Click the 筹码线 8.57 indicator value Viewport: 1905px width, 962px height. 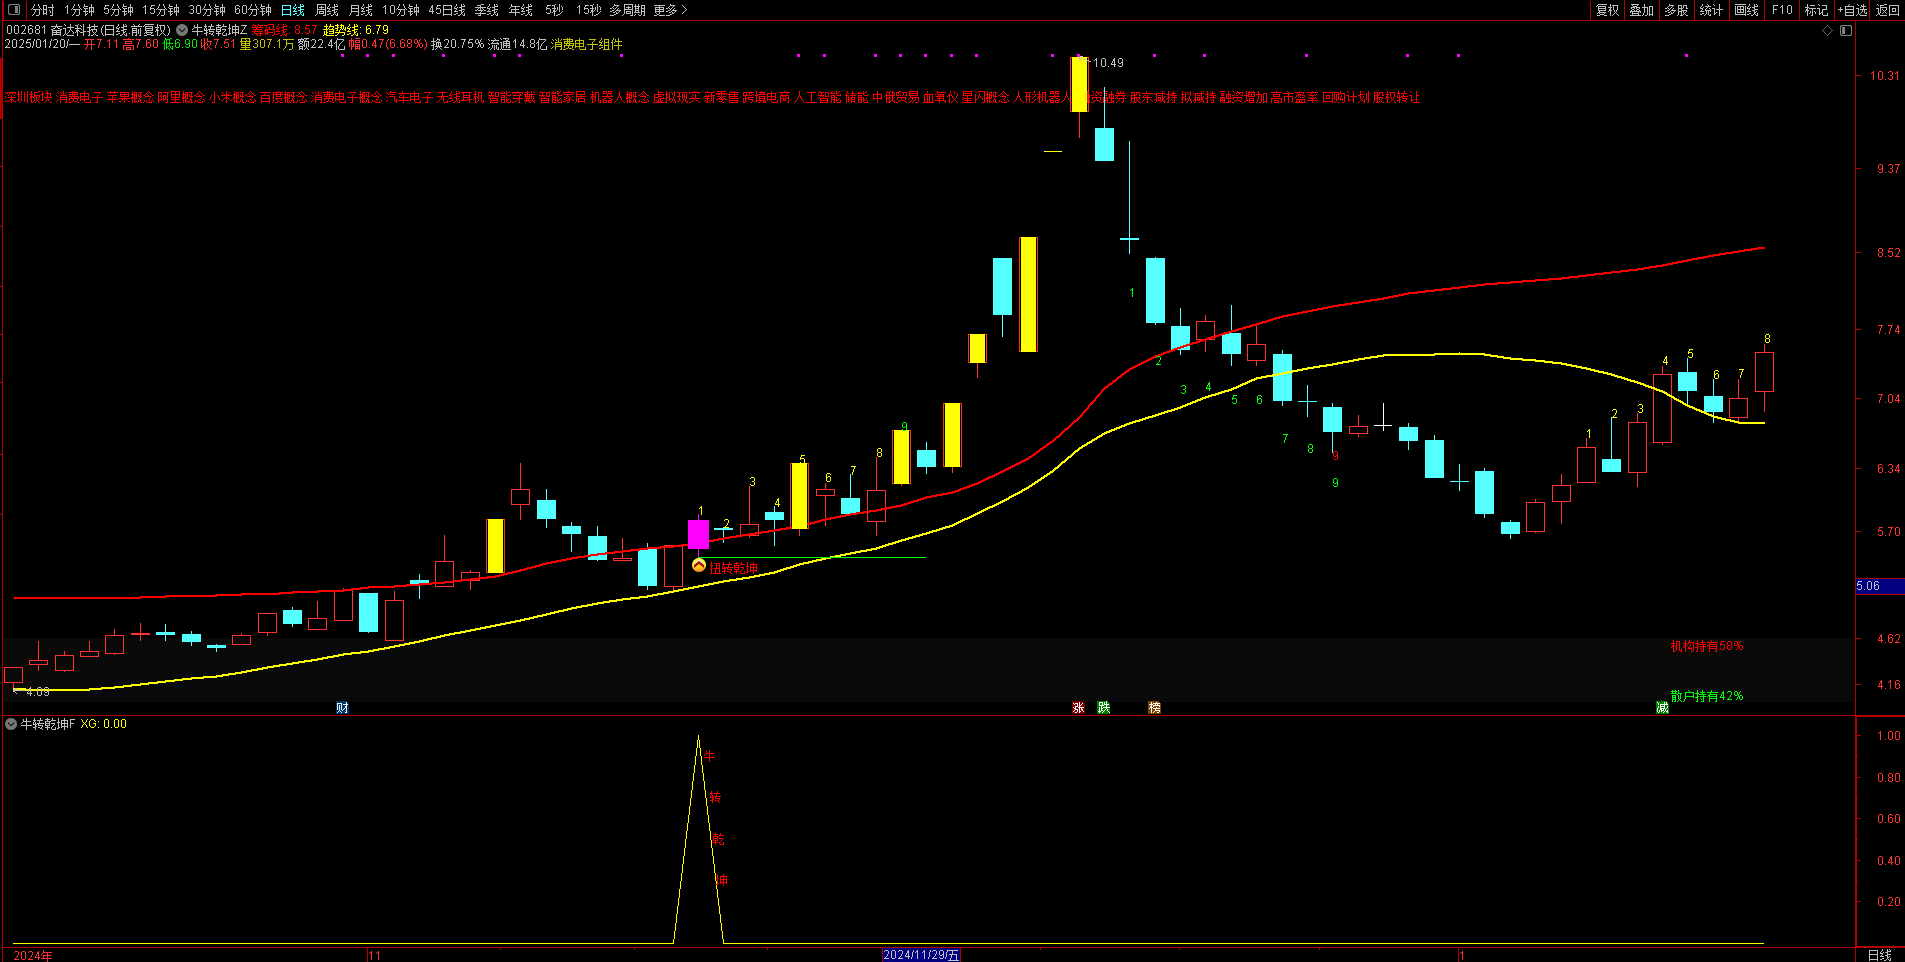284,31
